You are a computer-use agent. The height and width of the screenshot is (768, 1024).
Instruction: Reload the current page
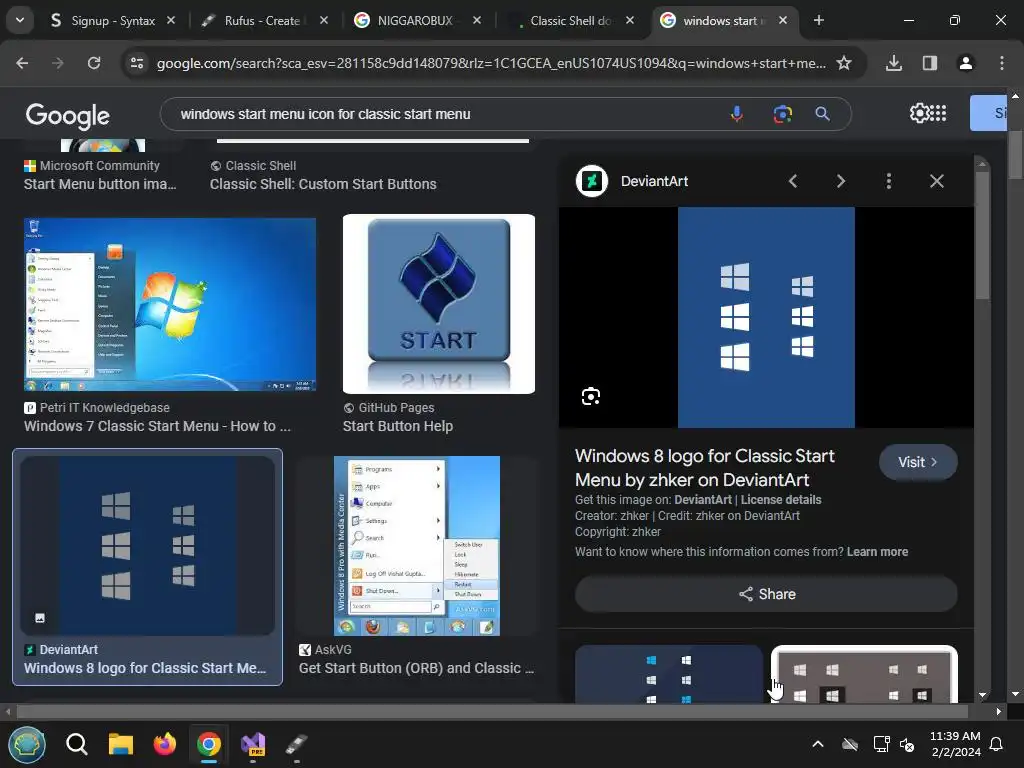coord(94,63)
